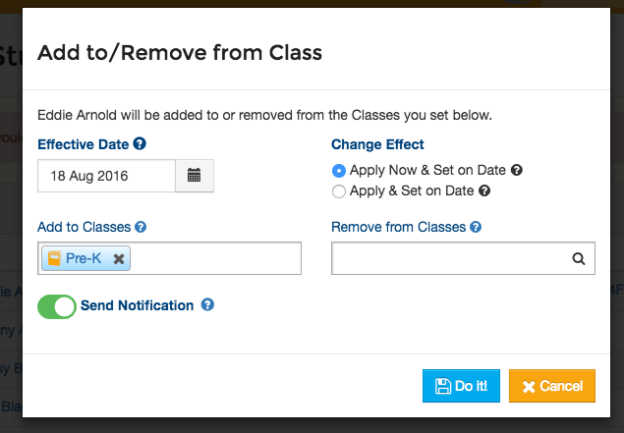The width and height of the screenshot is (624, 433).
Task: Click the Send Notification label text
Action: (x=137, y=305)
